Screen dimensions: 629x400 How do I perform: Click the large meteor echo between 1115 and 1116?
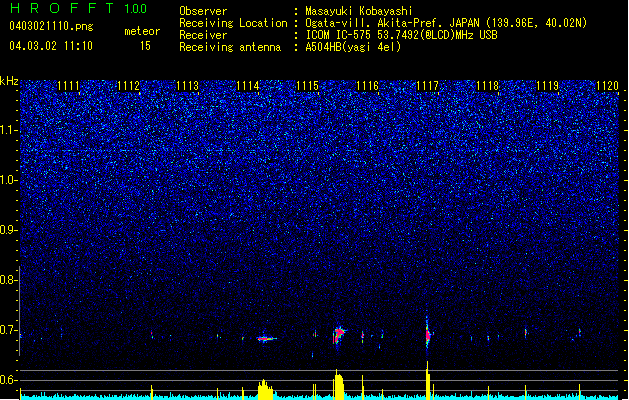click(x=339, y=335)
